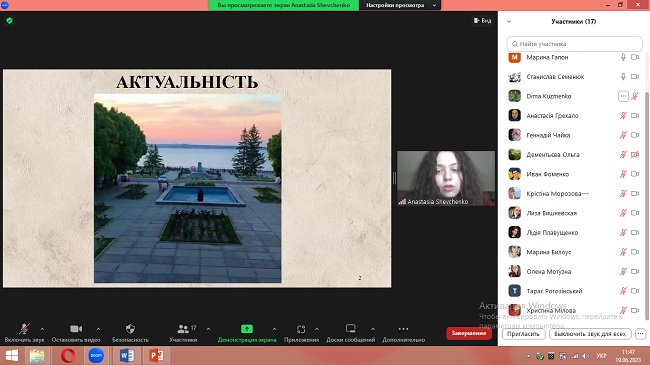Open the Participants panel icon

183,329
